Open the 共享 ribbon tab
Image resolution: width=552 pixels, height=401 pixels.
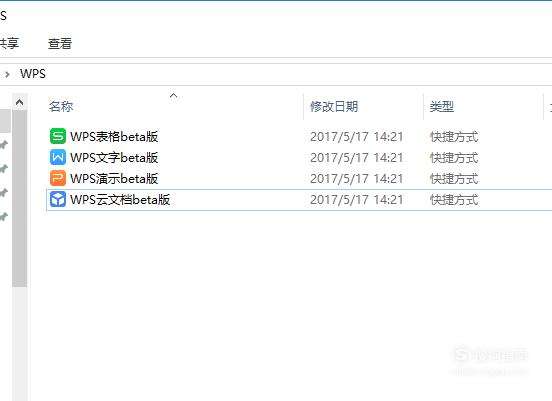point(9,44)
